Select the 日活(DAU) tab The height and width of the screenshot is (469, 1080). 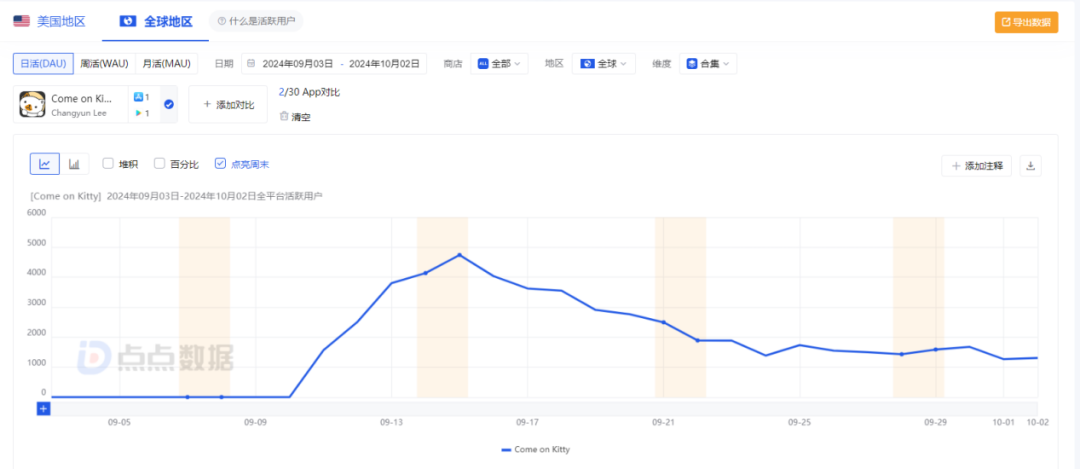point(43,63)
